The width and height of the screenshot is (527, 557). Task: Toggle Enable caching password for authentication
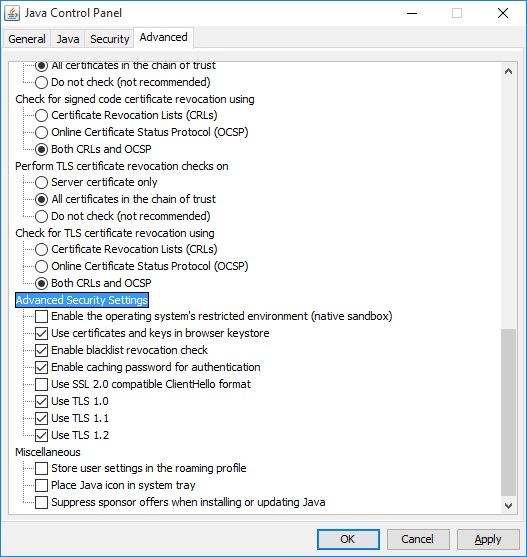[x=42, y=367]
